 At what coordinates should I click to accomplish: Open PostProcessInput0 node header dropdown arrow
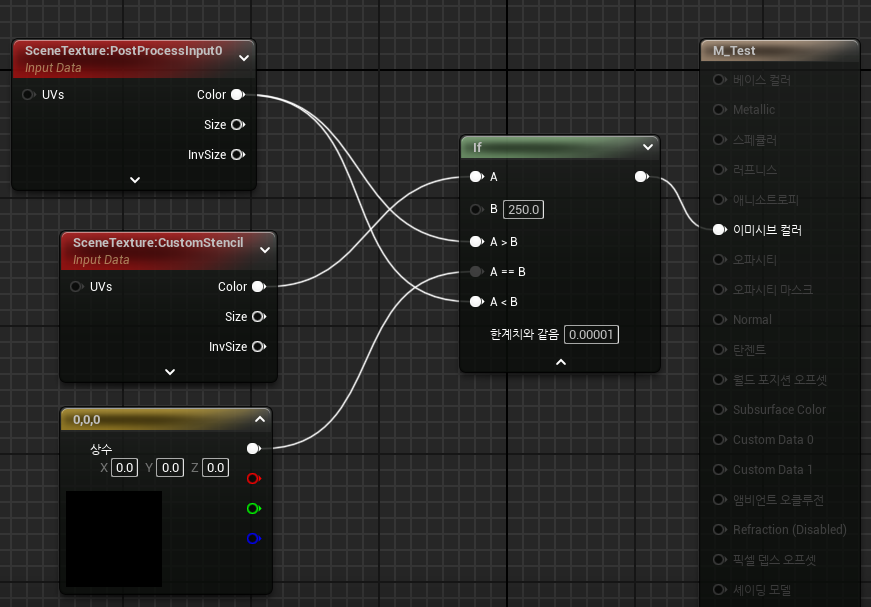click(244, 58)
